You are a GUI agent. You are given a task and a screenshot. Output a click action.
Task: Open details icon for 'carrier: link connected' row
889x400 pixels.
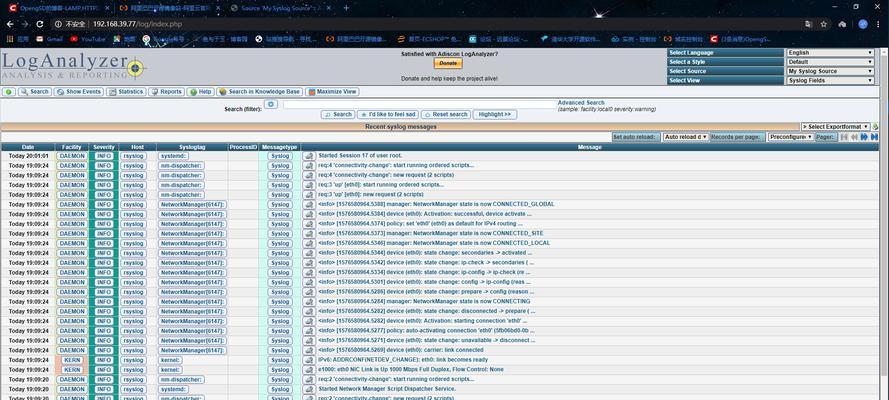[308, 350]
